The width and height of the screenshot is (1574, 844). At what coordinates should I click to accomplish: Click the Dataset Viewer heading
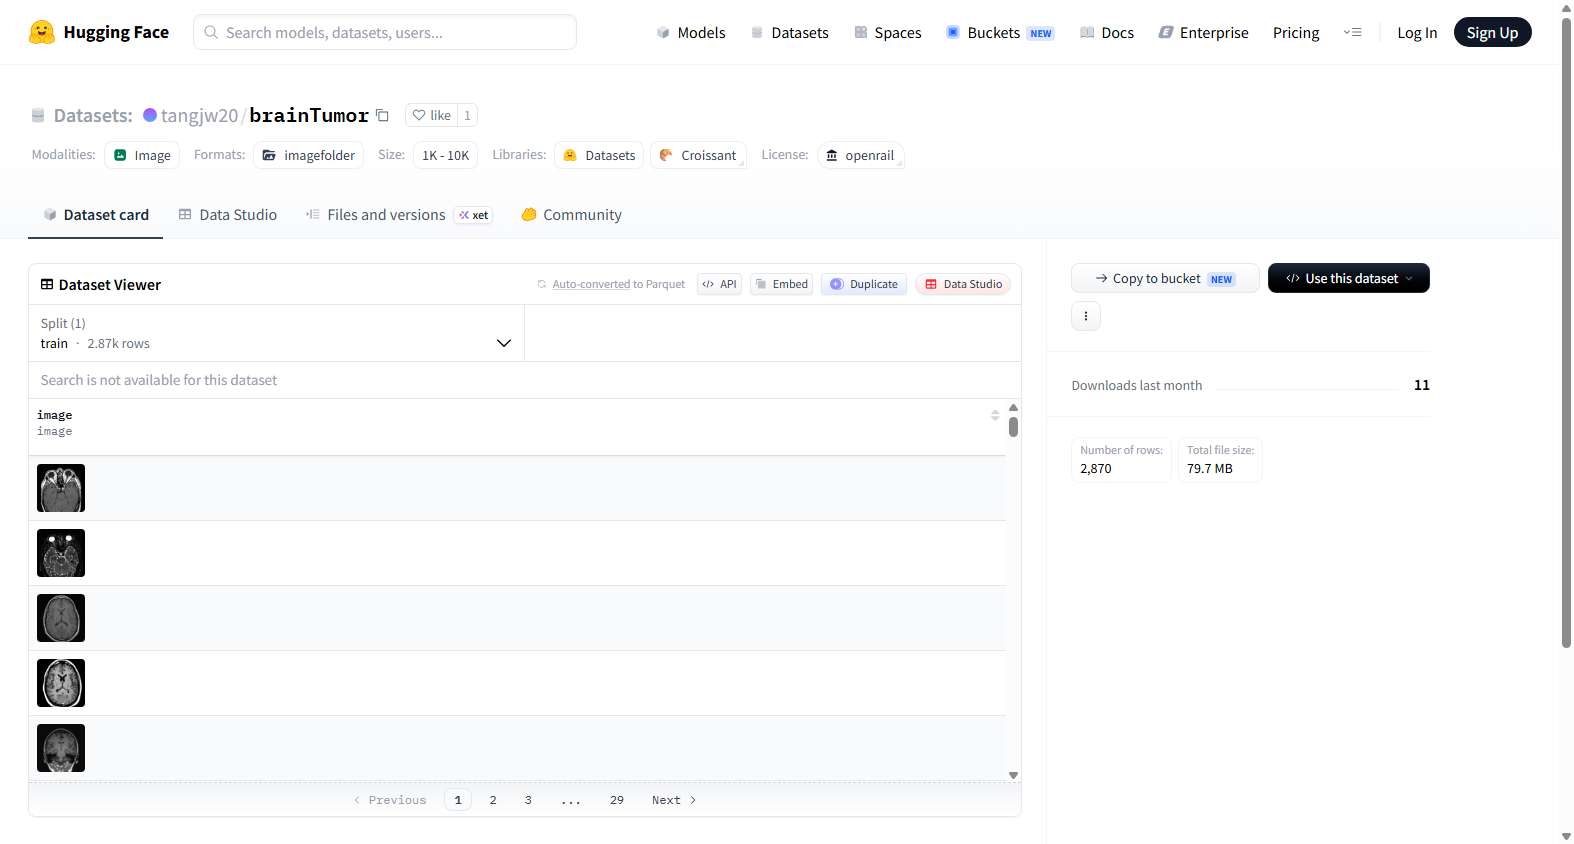click(x=100, y=285)
